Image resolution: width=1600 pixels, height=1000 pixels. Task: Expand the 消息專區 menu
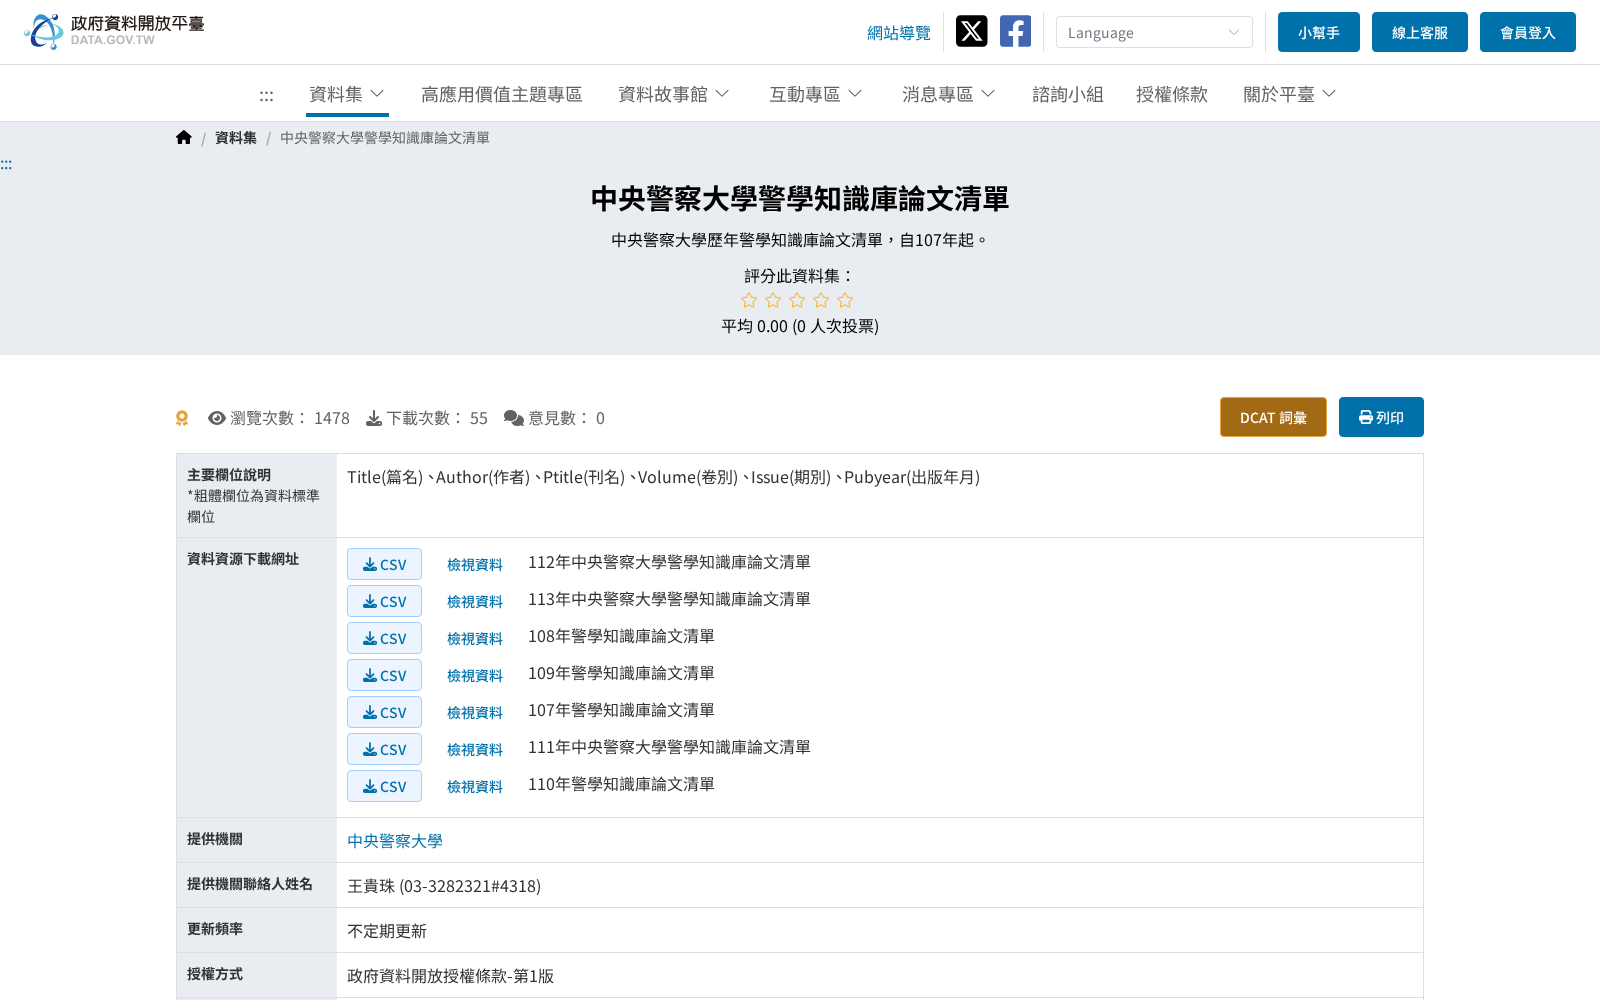click(x=949, y=94)
